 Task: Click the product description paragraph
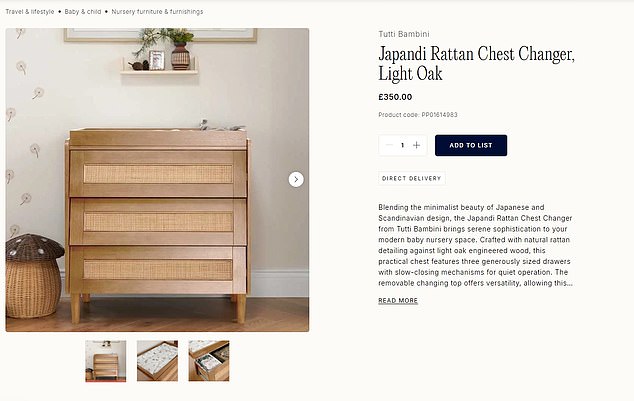475,245
